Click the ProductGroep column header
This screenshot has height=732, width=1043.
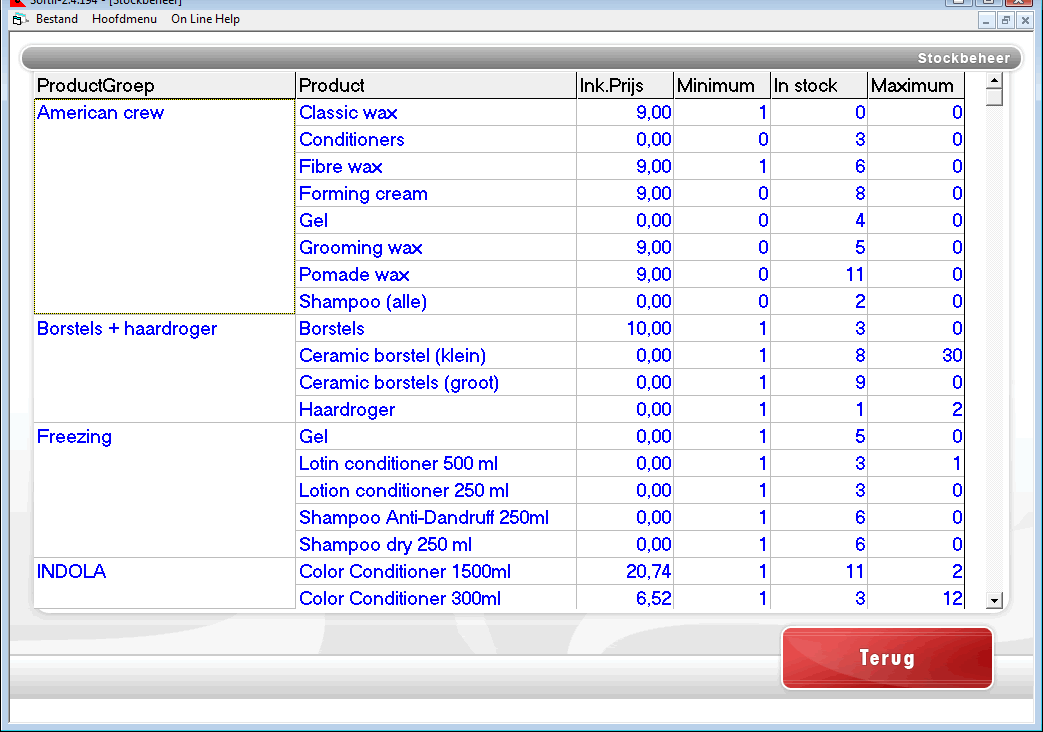click(164, 85)
